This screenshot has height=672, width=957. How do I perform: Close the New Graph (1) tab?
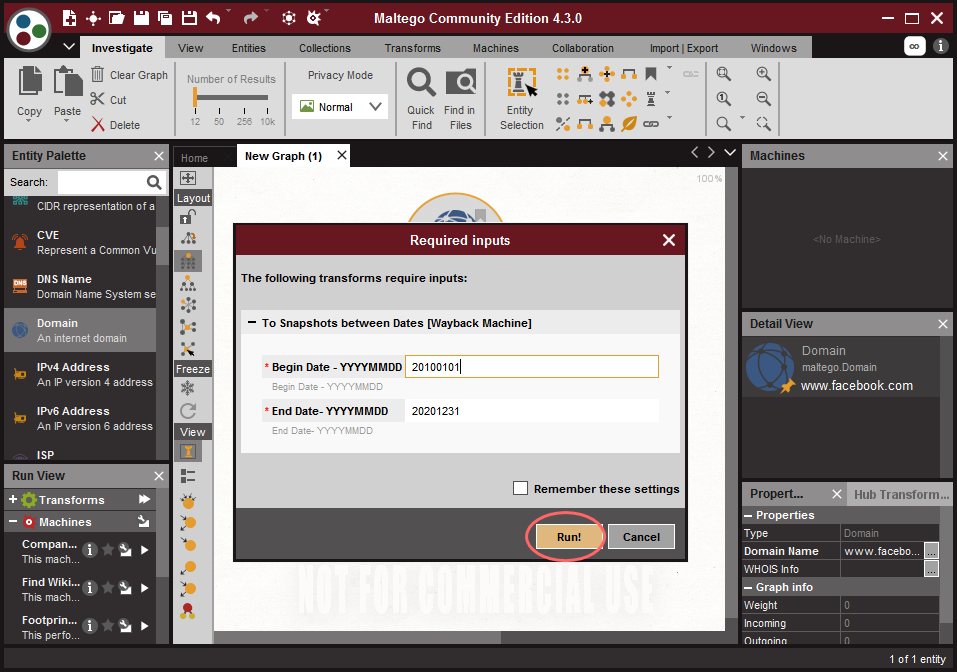[x=342, y=155]
